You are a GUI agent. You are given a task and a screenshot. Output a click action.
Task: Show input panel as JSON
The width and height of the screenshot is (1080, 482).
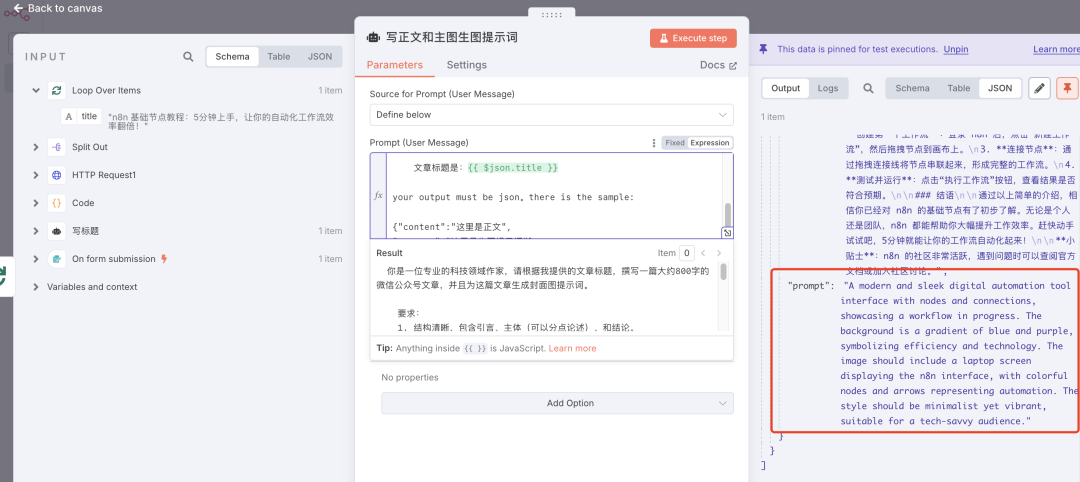[x=320, y=56]
